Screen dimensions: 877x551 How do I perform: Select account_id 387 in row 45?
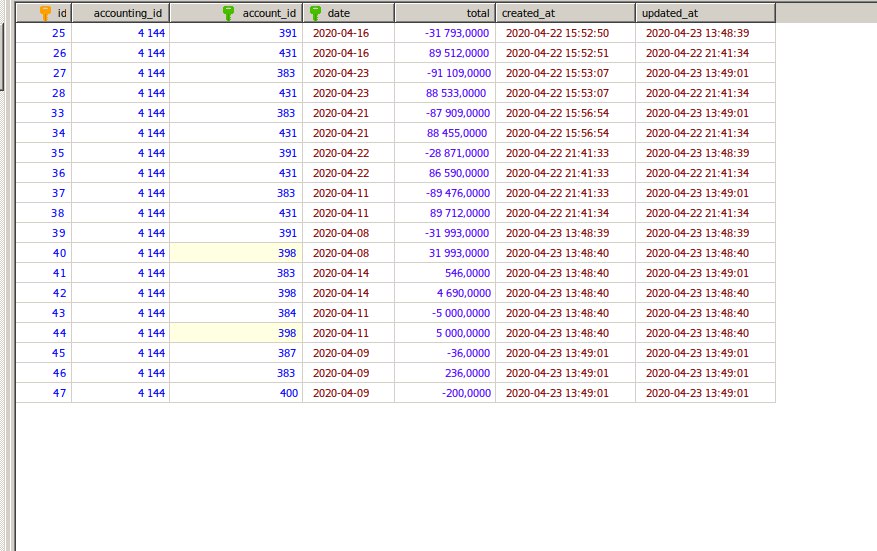[x=236, y=353]
